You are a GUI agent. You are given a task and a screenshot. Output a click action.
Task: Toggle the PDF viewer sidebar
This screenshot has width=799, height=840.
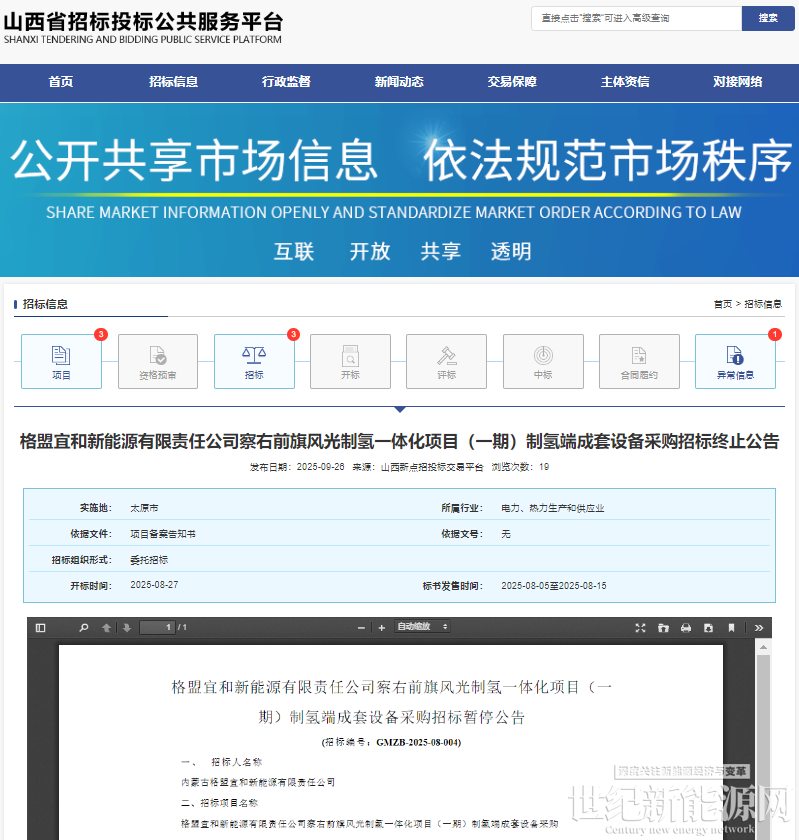tap(41, 628)
